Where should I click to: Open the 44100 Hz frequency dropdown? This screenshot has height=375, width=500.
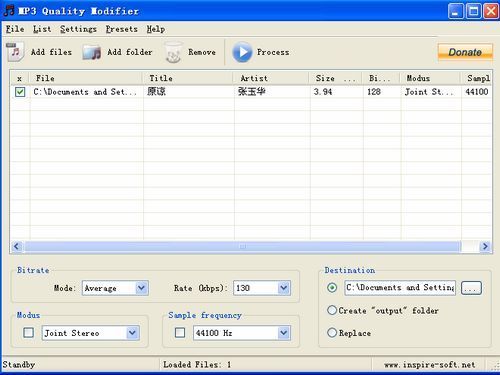(x=284, y=333)
